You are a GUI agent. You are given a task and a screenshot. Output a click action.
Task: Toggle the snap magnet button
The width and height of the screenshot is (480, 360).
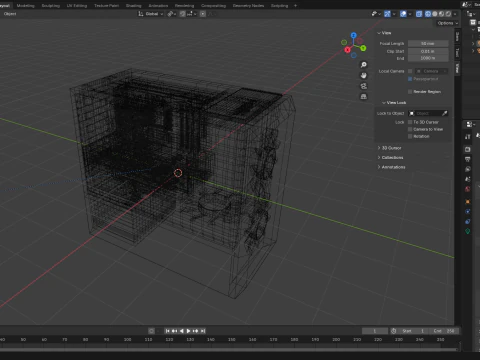[x=183, y=14]
